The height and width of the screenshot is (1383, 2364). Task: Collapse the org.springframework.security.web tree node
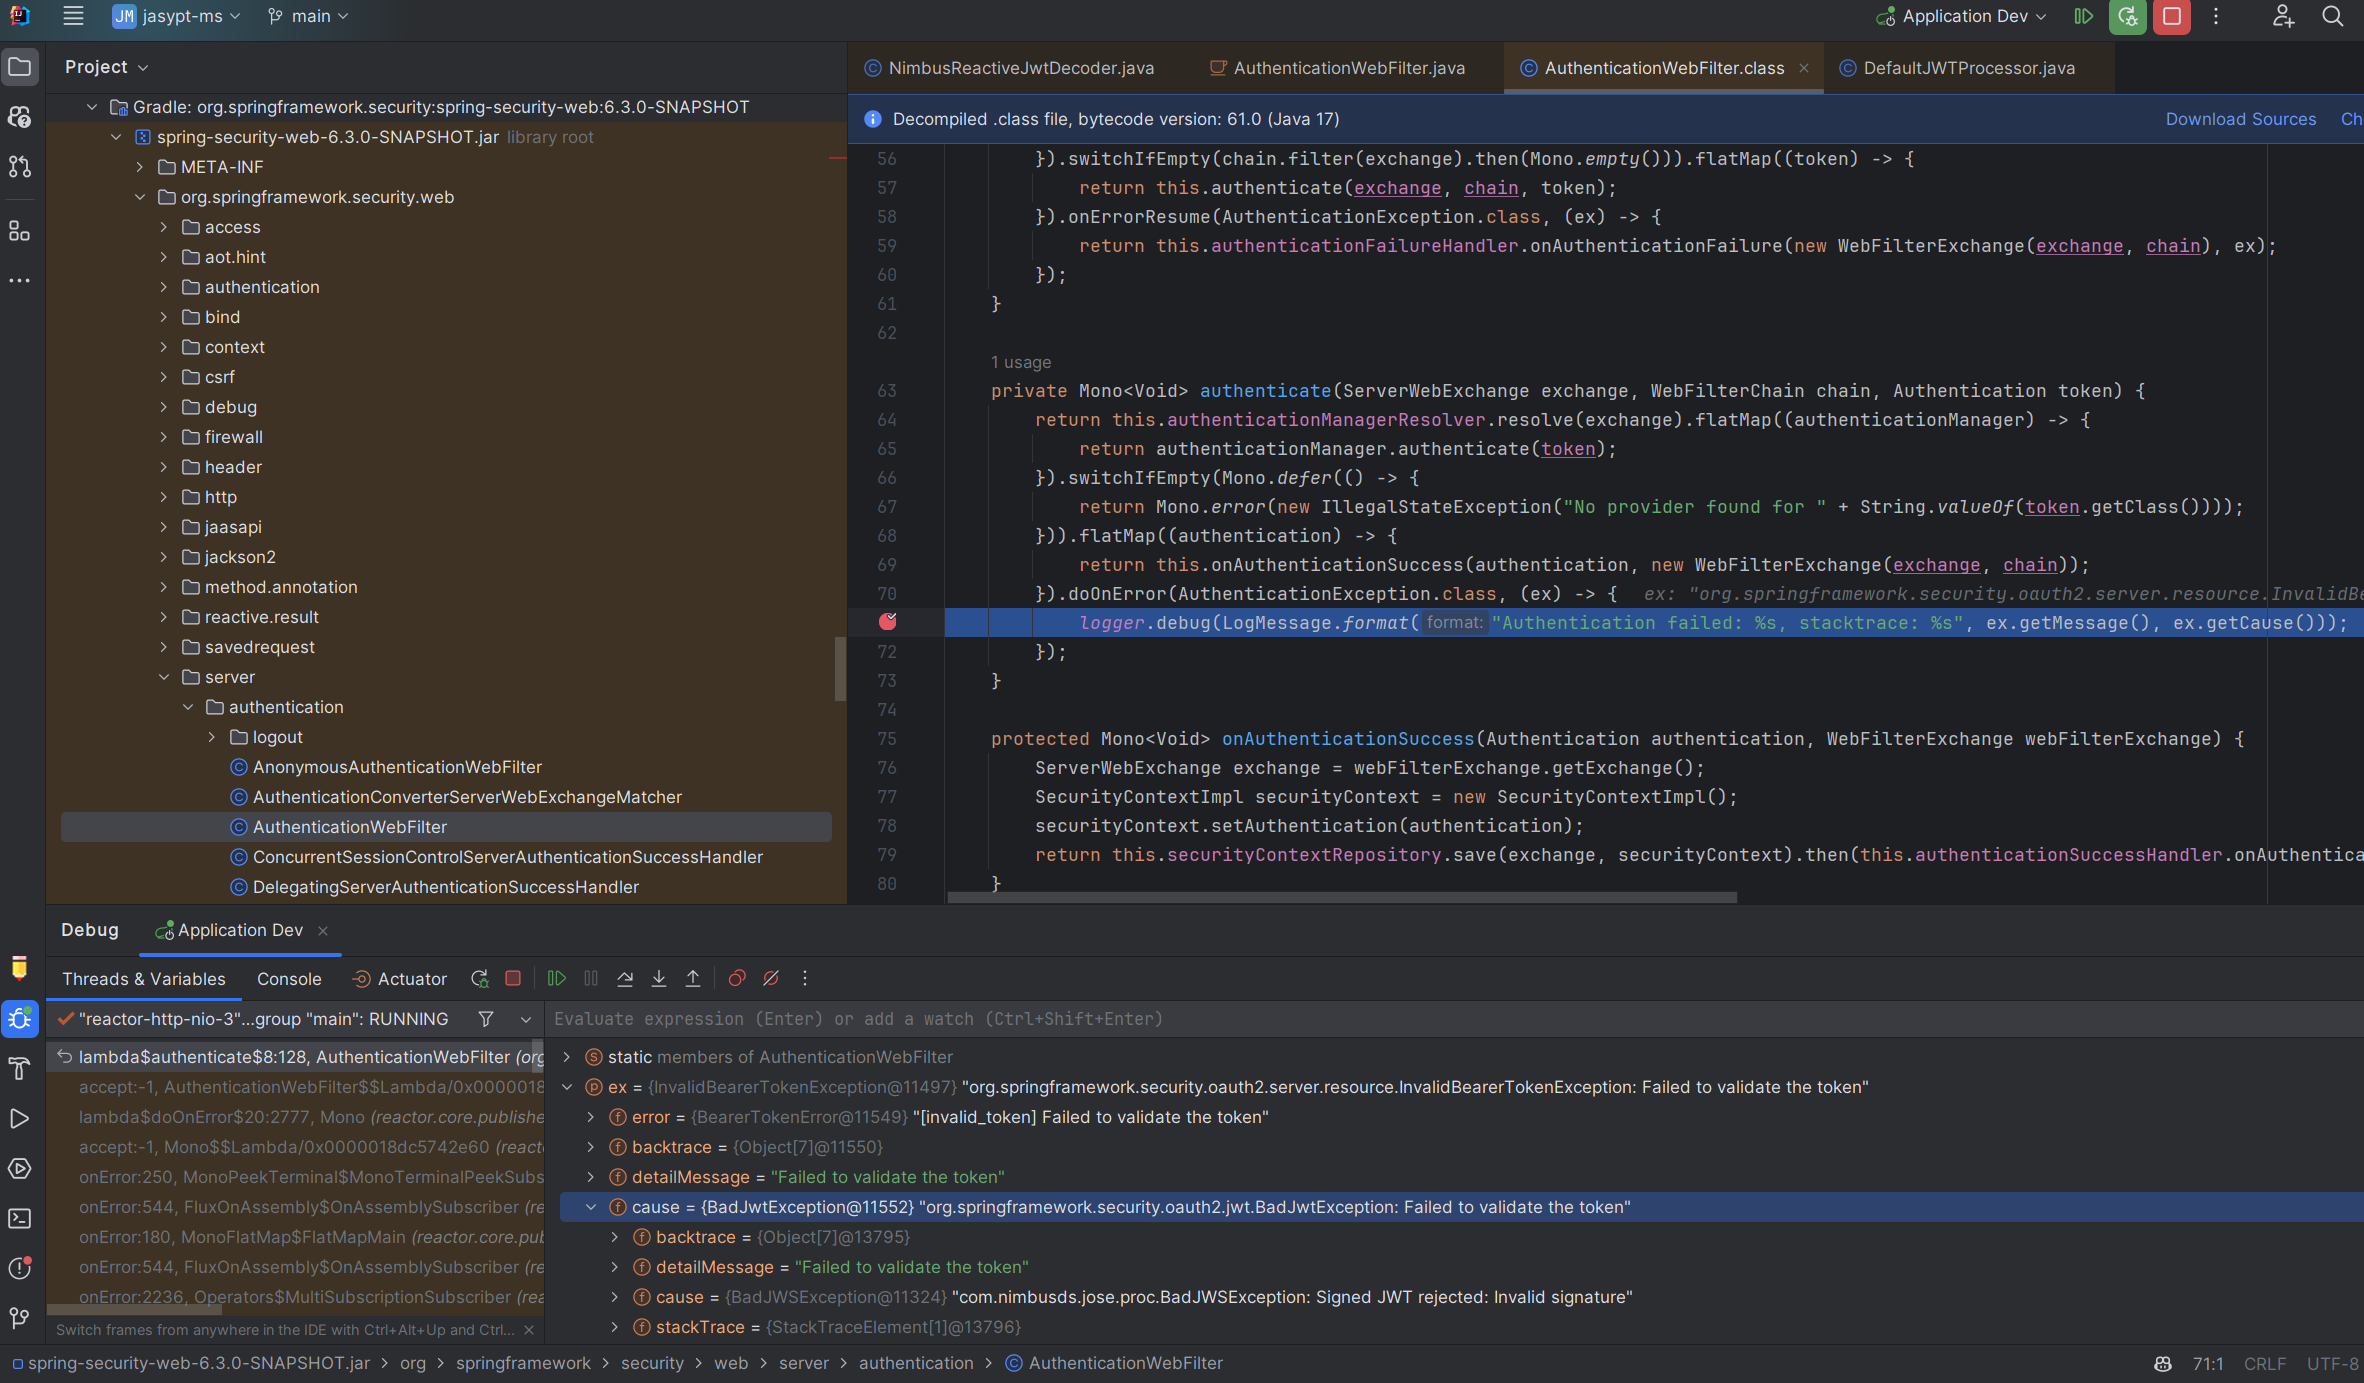[140, 197]
